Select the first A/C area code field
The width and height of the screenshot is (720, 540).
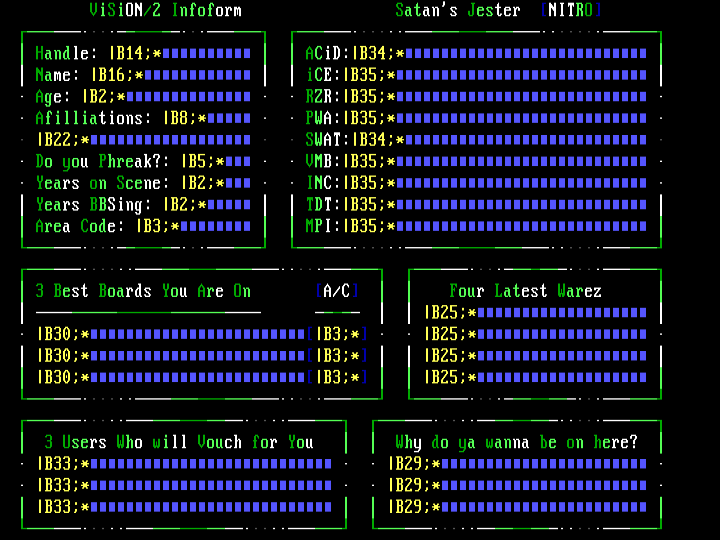[341, 334]
